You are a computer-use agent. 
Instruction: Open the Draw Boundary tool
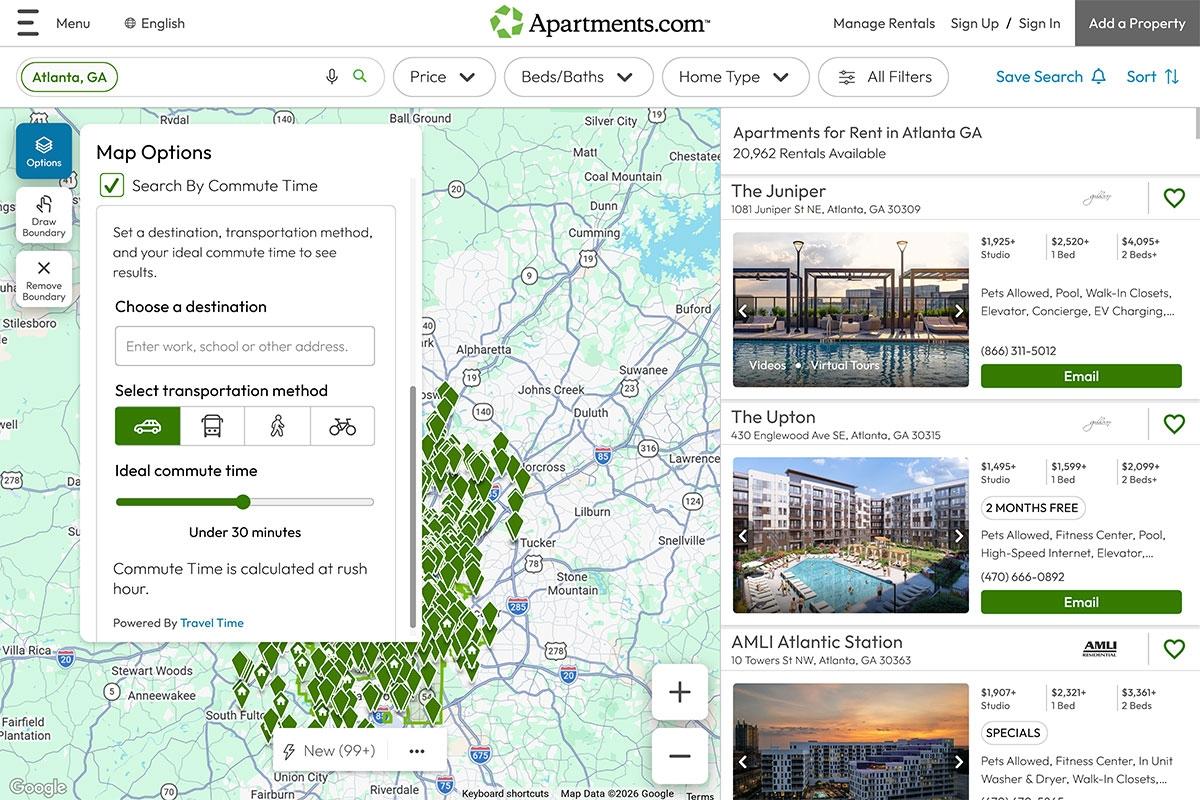point(43,215)
